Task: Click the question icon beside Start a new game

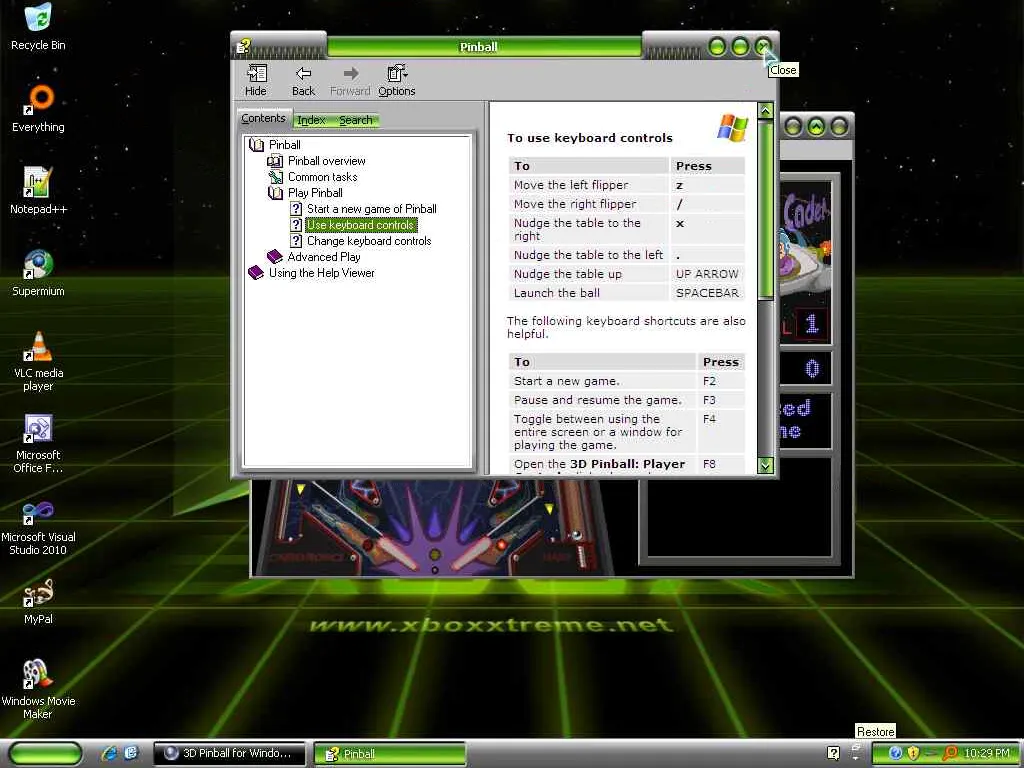Action: [x=296, y=209]
